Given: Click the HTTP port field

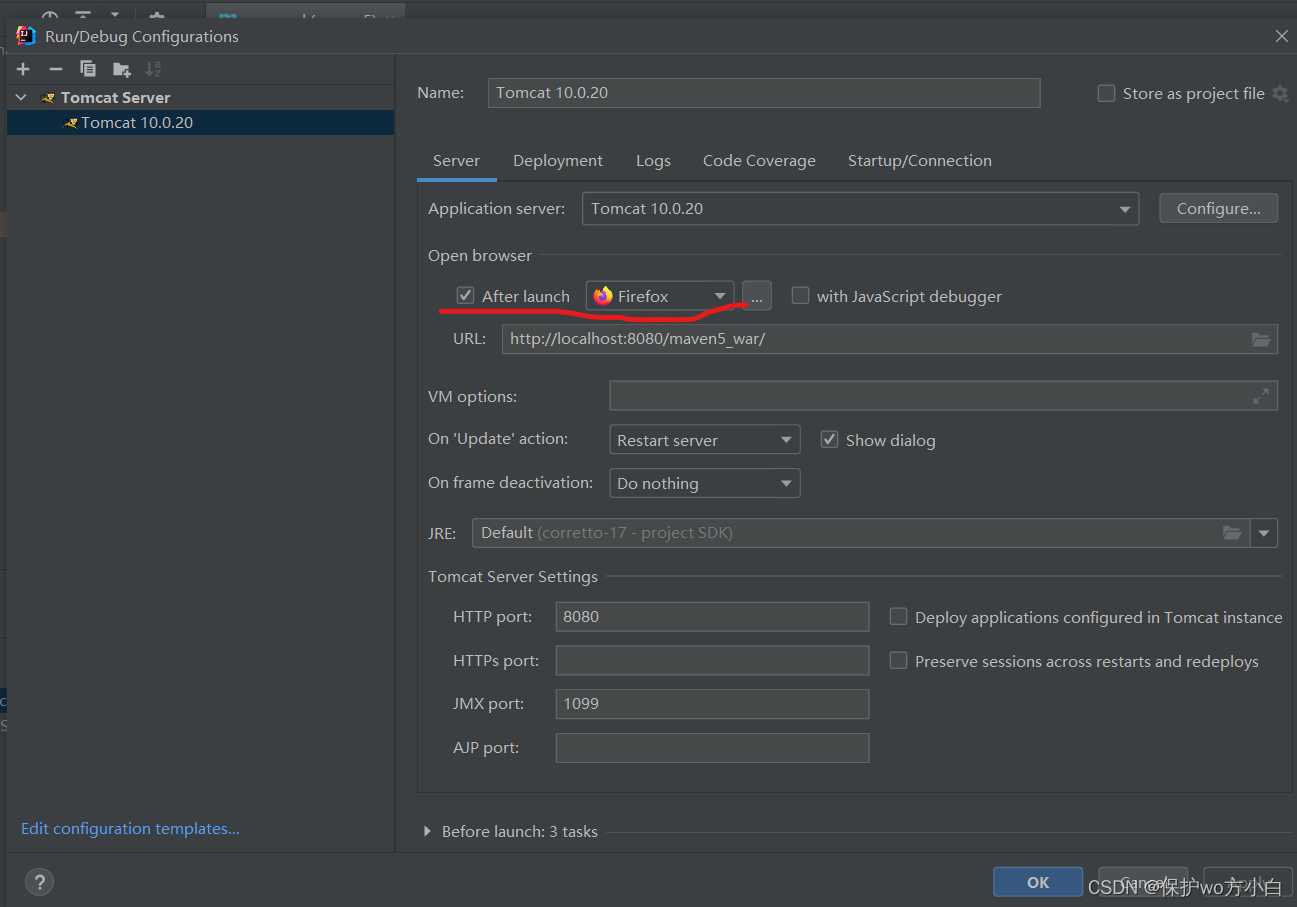Looking at the screenshot, I should click(712, 617).
